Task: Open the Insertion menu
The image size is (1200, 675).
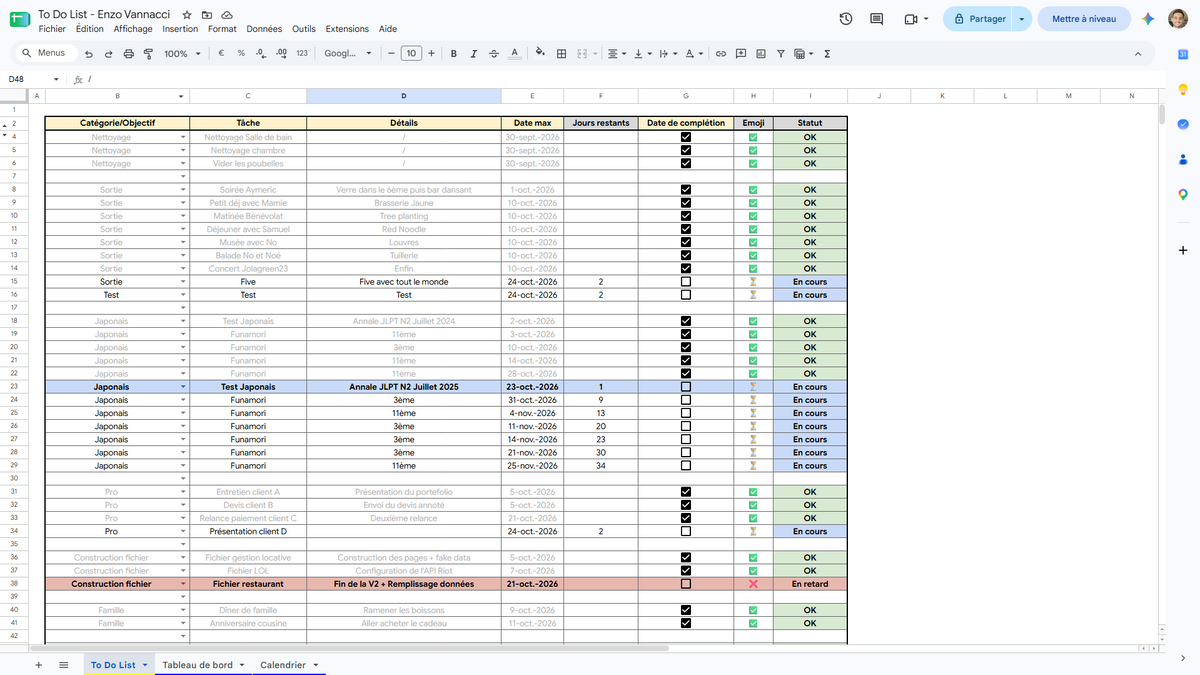Action: [x=181, y=29]
